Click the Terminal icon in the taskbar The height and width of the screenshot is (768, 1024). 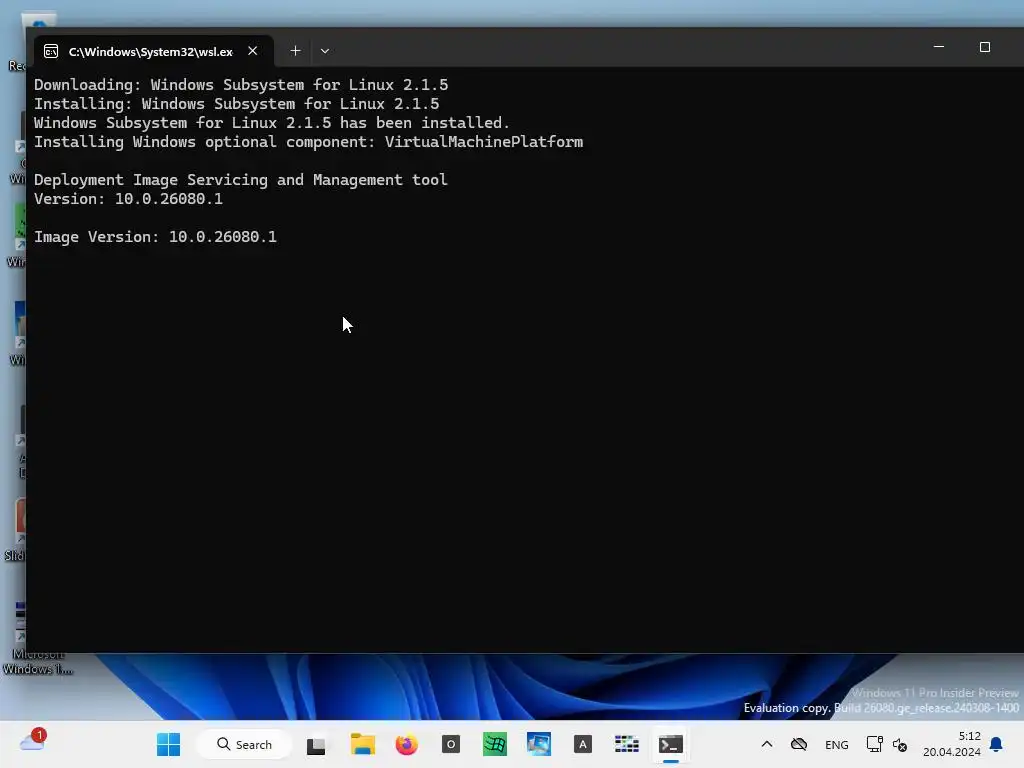click(x=671, y=744)
